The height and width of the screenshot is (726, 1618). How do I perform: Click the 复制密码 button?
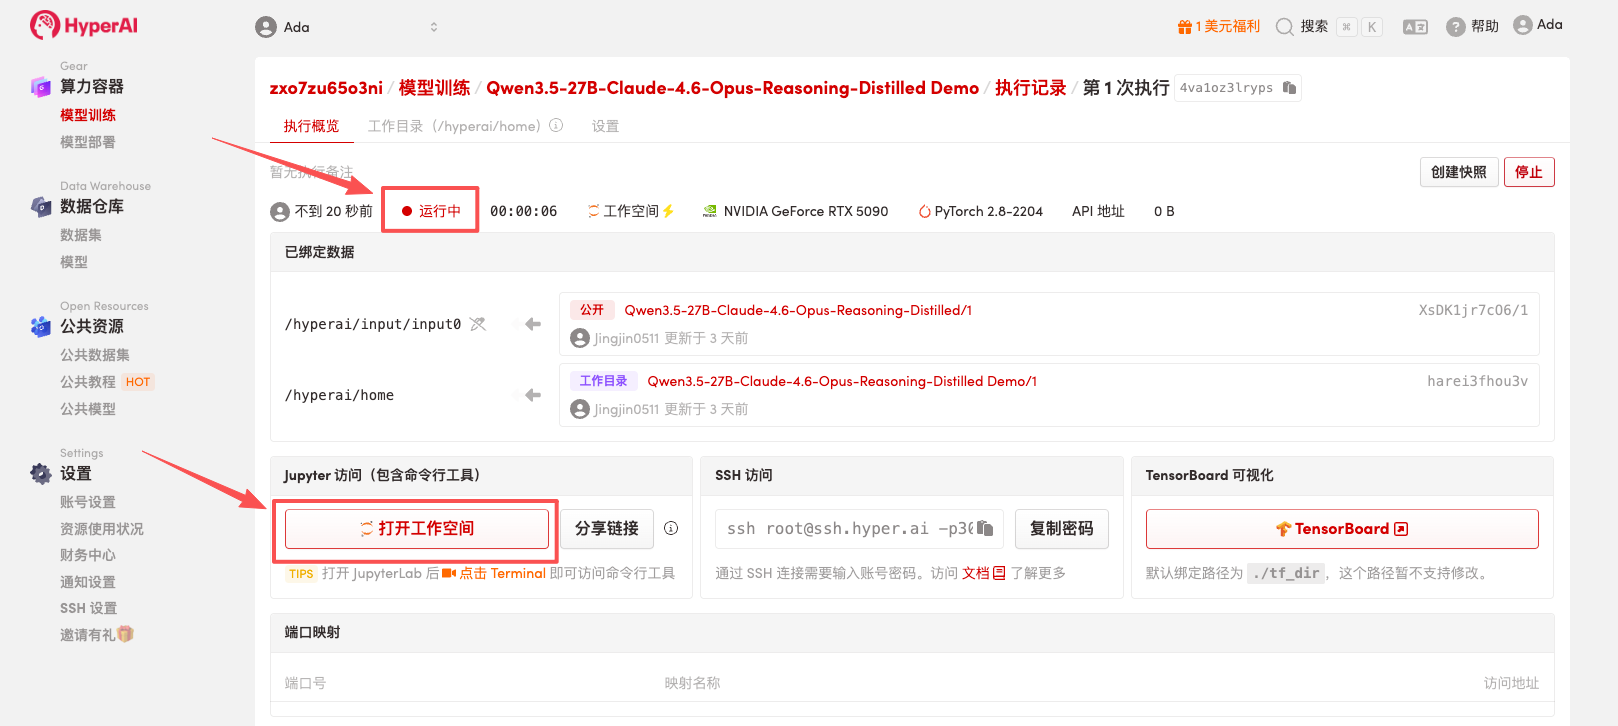[x=1061, y=529]
